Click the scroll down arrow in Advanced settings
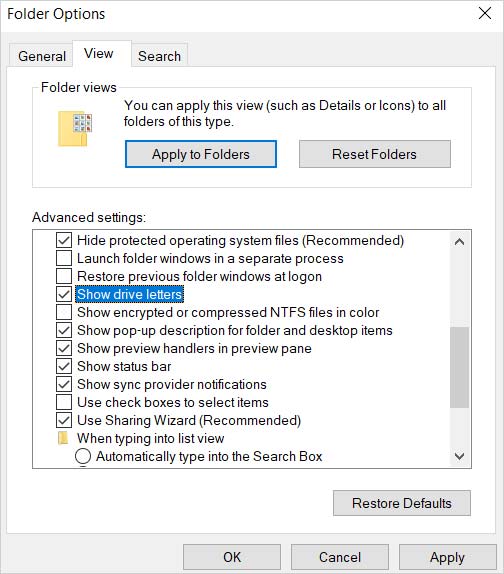 (459, 456)
